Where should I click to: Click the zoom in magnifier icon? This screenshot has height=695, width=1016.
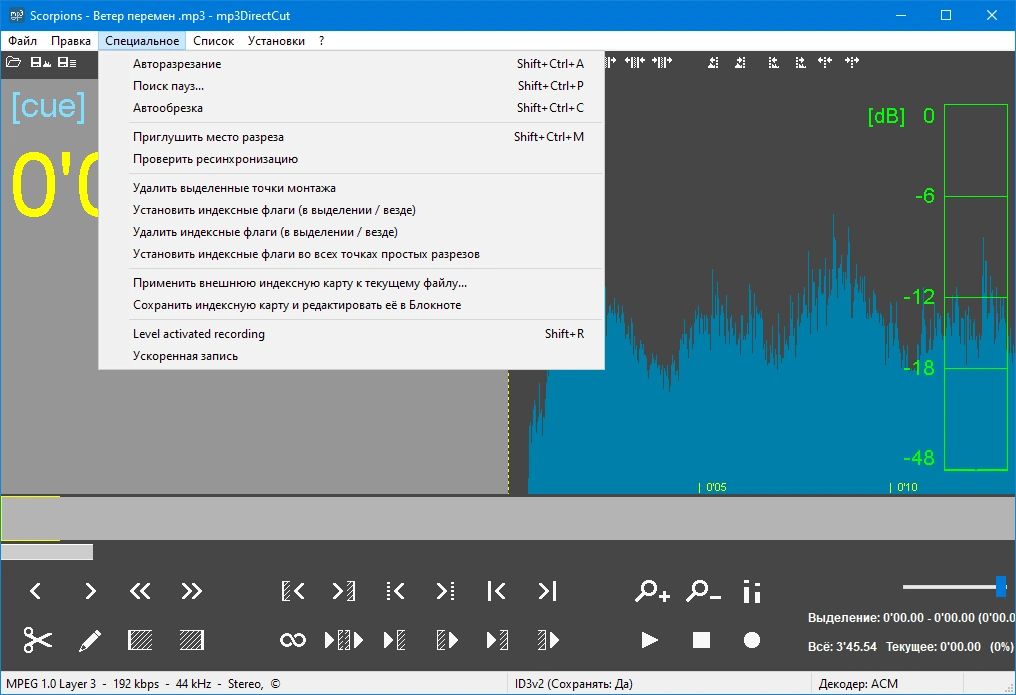coord(652,591)
